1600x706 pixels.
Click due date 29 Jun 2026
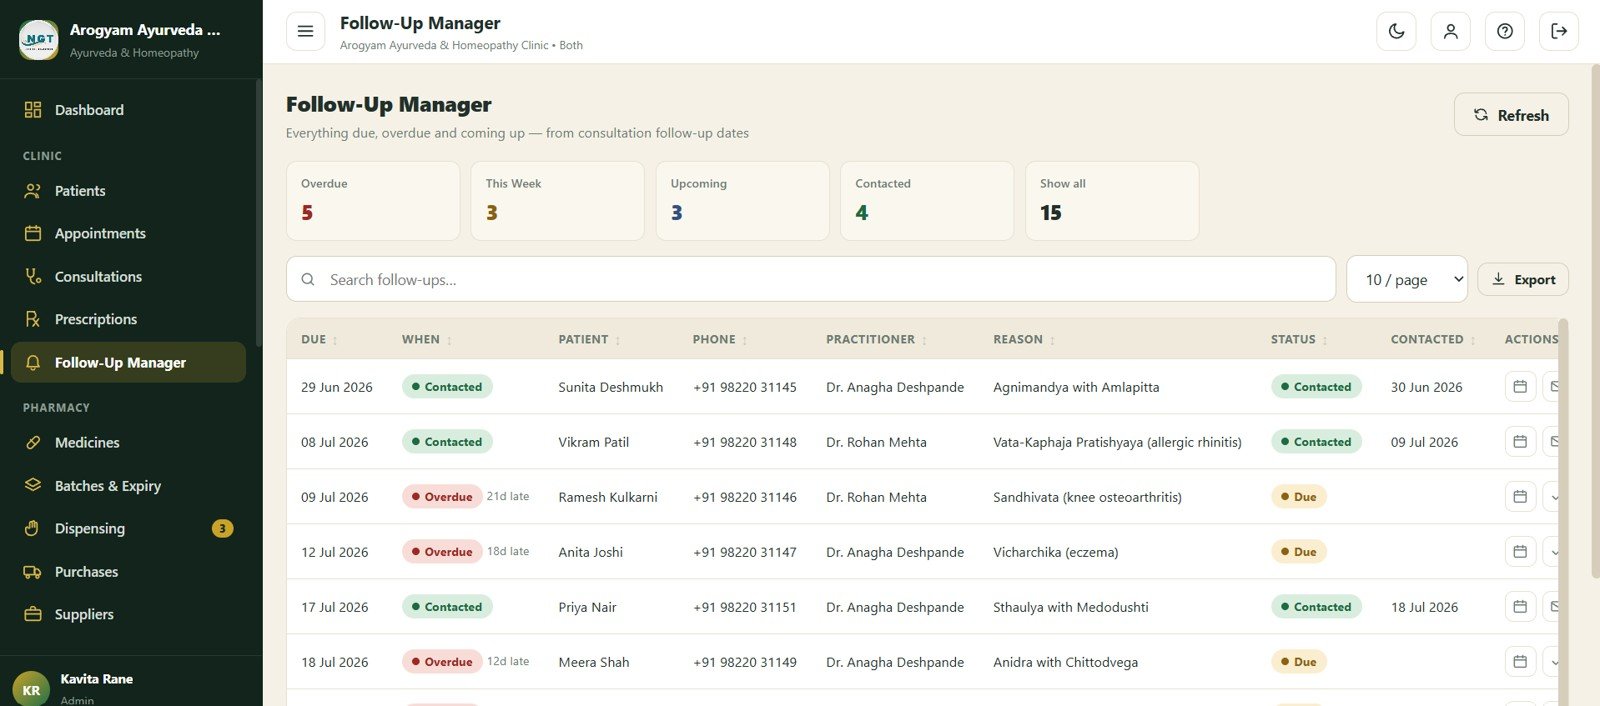coord(337,387)
